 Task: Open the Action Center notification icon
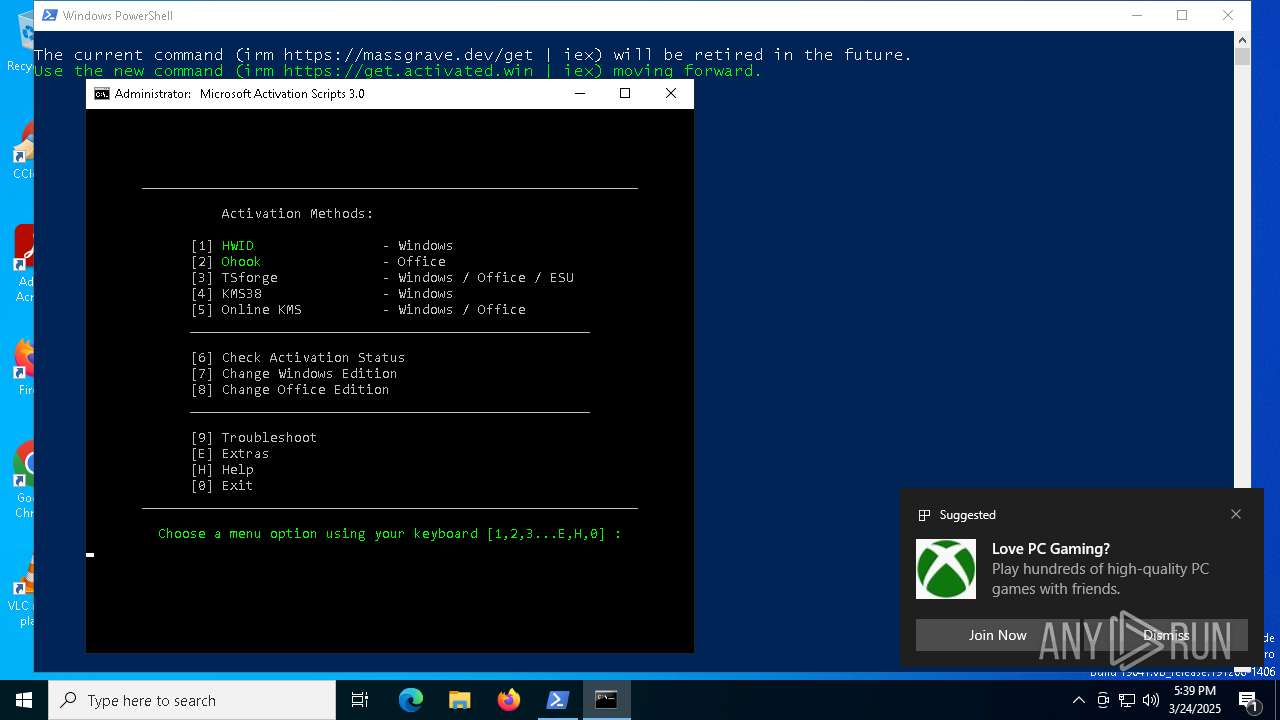tap(1248, 700)
